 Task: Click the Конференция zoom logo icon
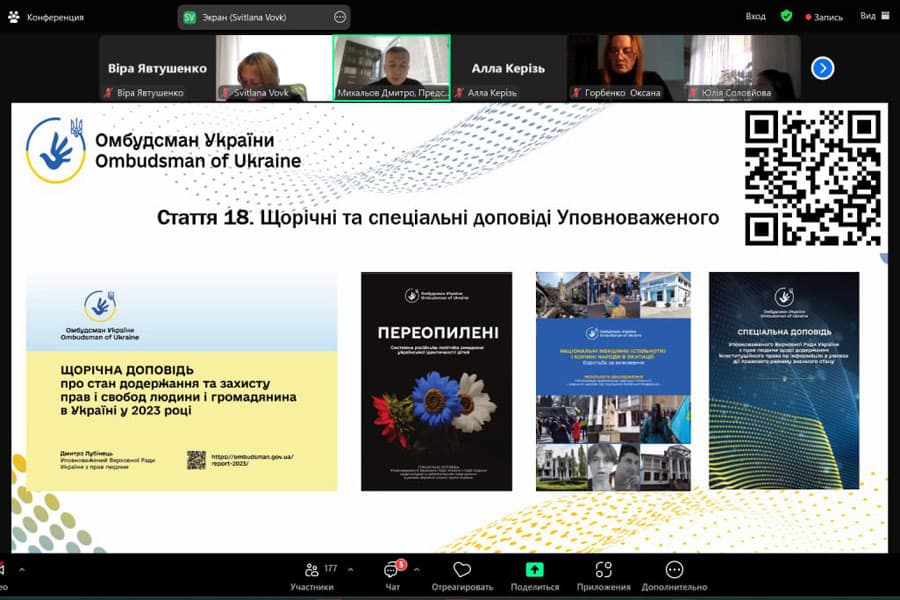[14, 17]
